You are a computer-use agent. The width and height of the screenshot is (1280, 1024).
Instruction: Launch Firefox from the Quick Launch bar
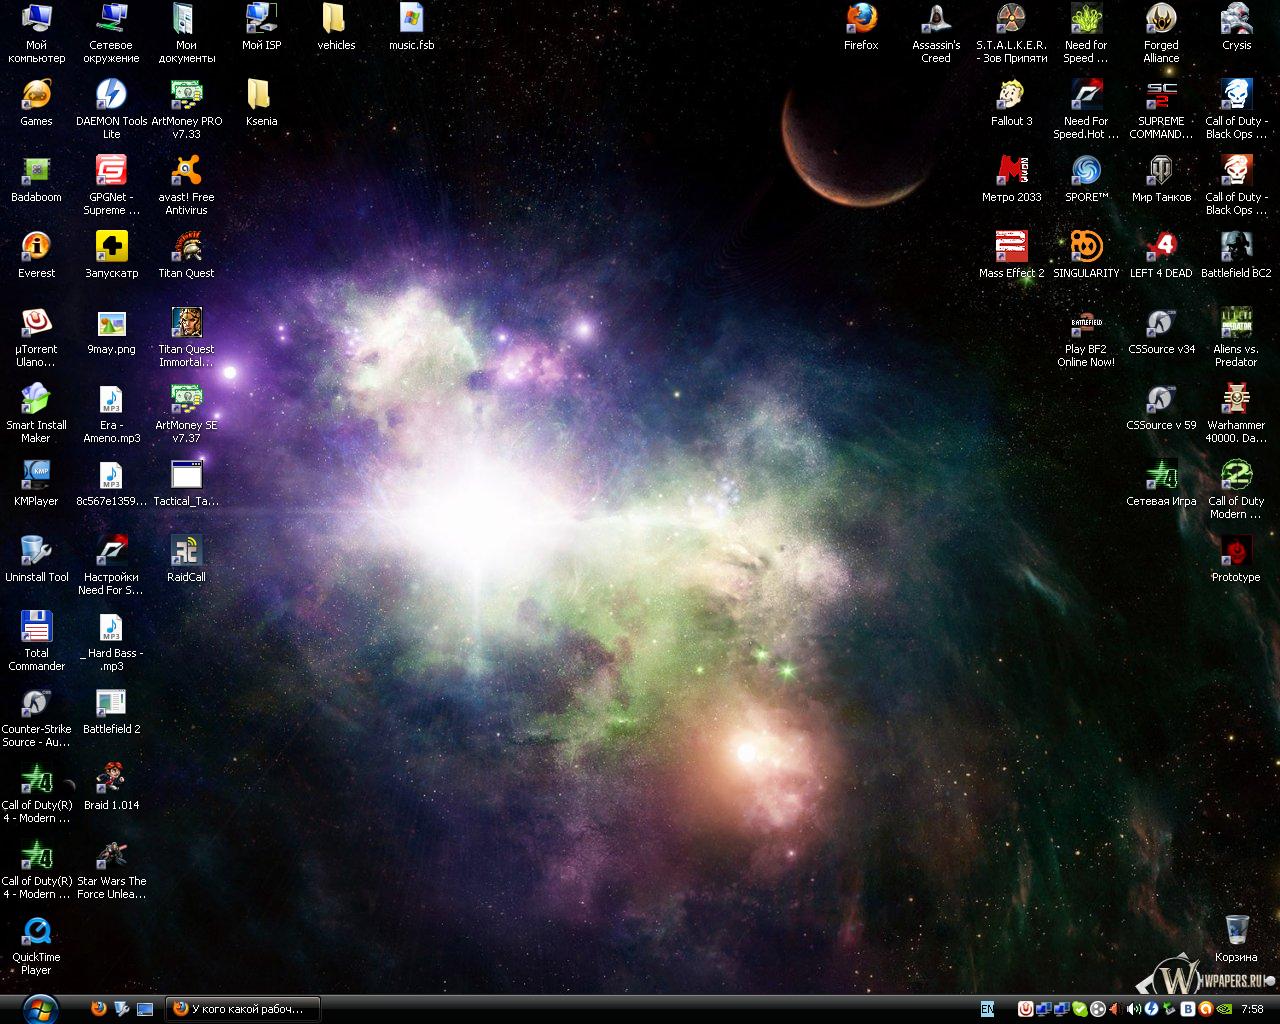[x=98, y=1009]
